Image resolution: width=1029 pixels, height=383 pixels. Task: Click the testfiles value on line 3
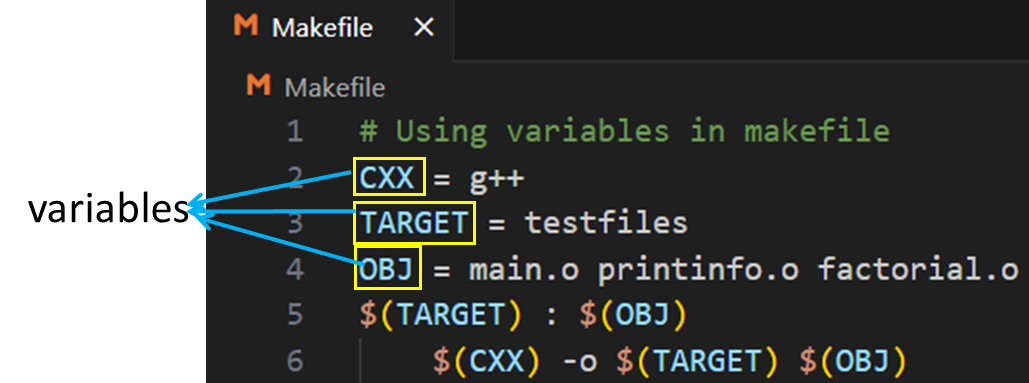[x=606, y=224]
